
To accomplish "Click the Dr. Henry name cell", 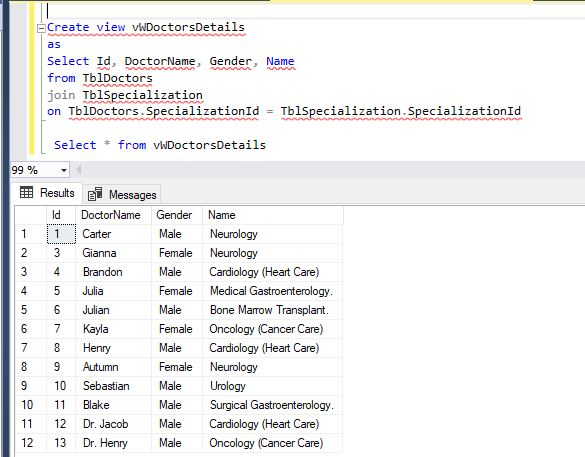I will (x=113, y=443).
